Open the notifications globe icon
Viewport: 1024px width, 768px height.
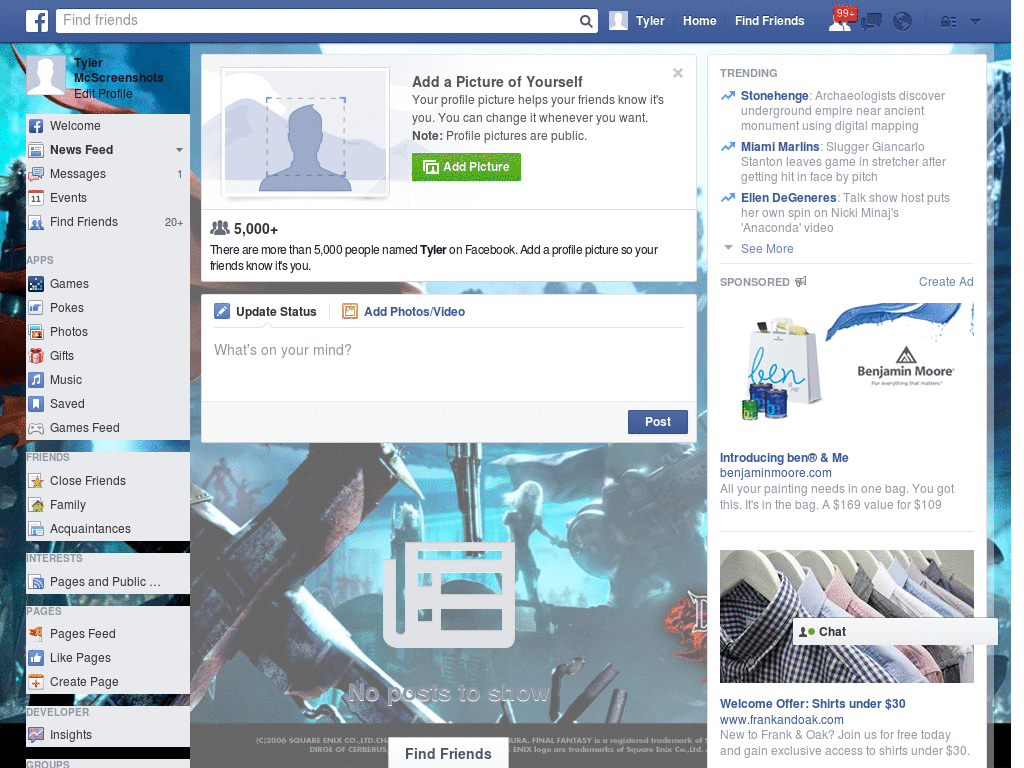tap(902, 22)
